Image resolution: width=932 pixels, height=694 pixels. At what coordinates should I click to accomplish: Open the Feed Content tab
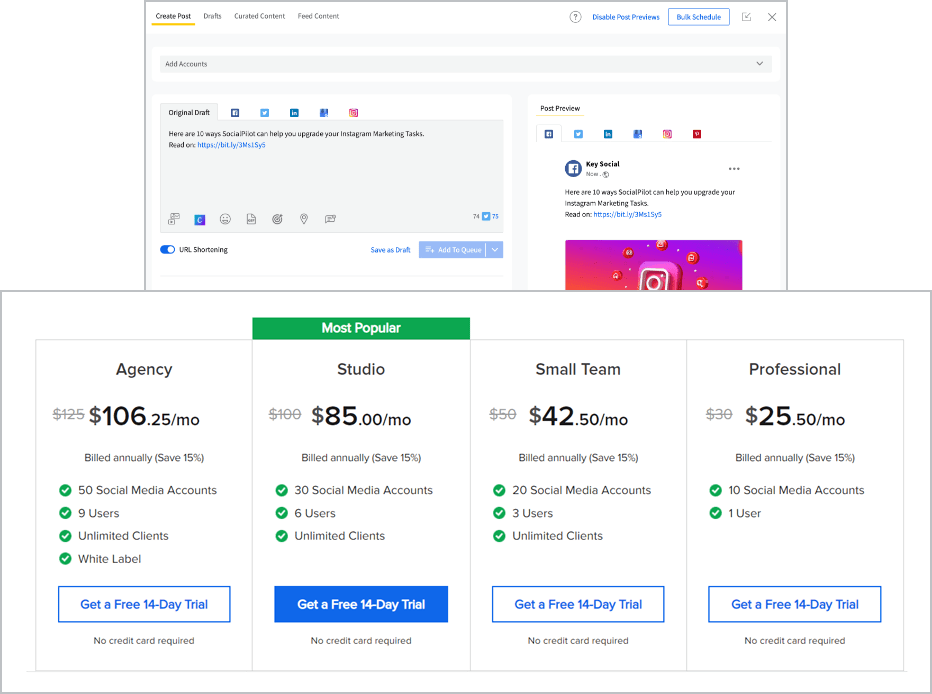tap(319, 16)
